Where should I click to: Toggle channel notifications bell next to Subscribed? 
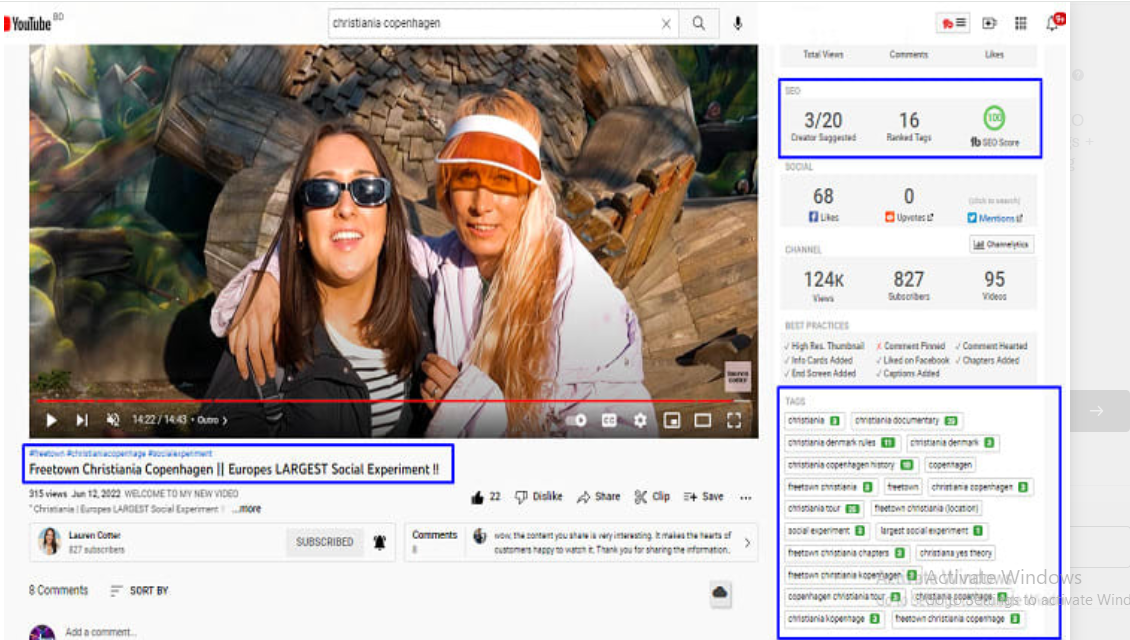point(378,541)
